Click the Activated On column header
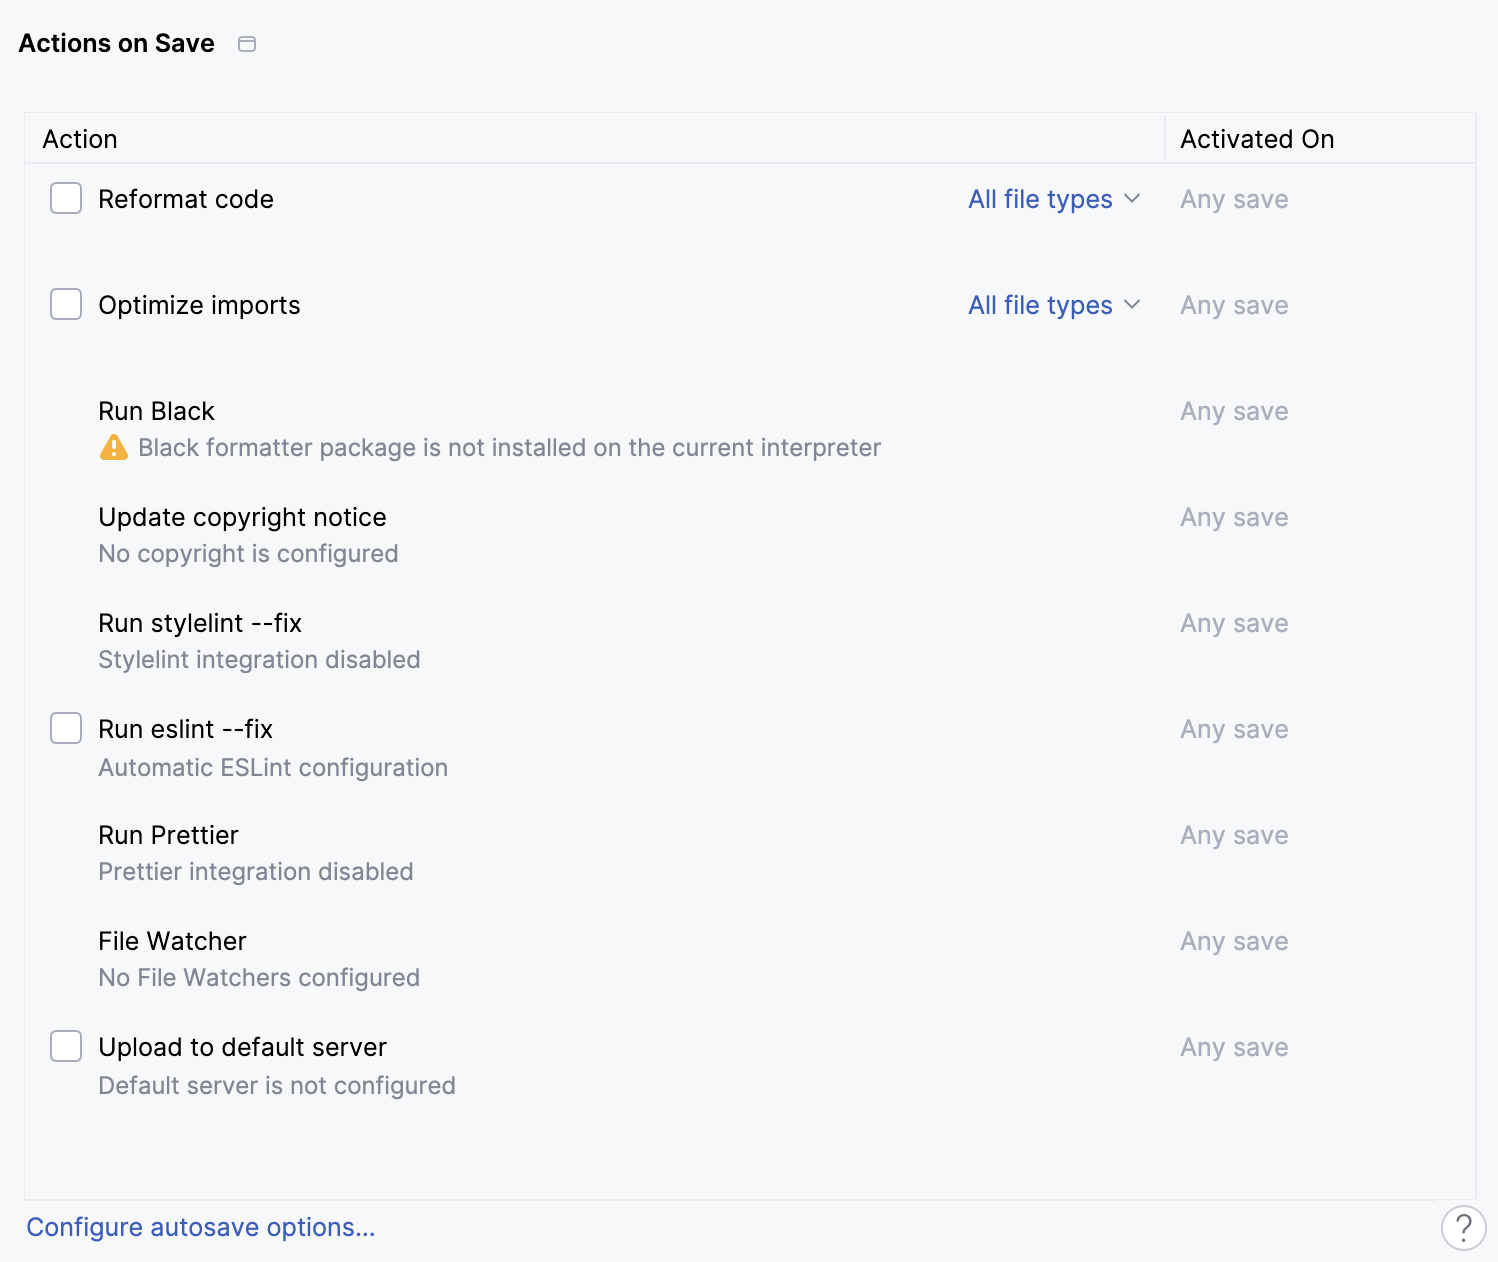 point(1256,139)
